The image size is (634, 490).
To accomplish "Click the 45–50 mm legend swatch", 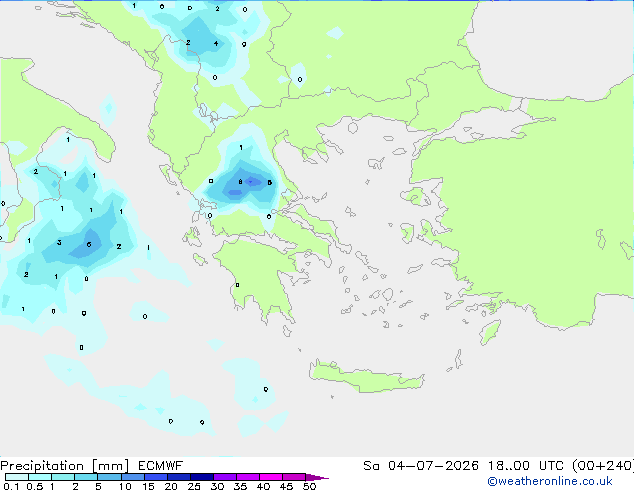I will pyautogui.click(x=294, y=477).
